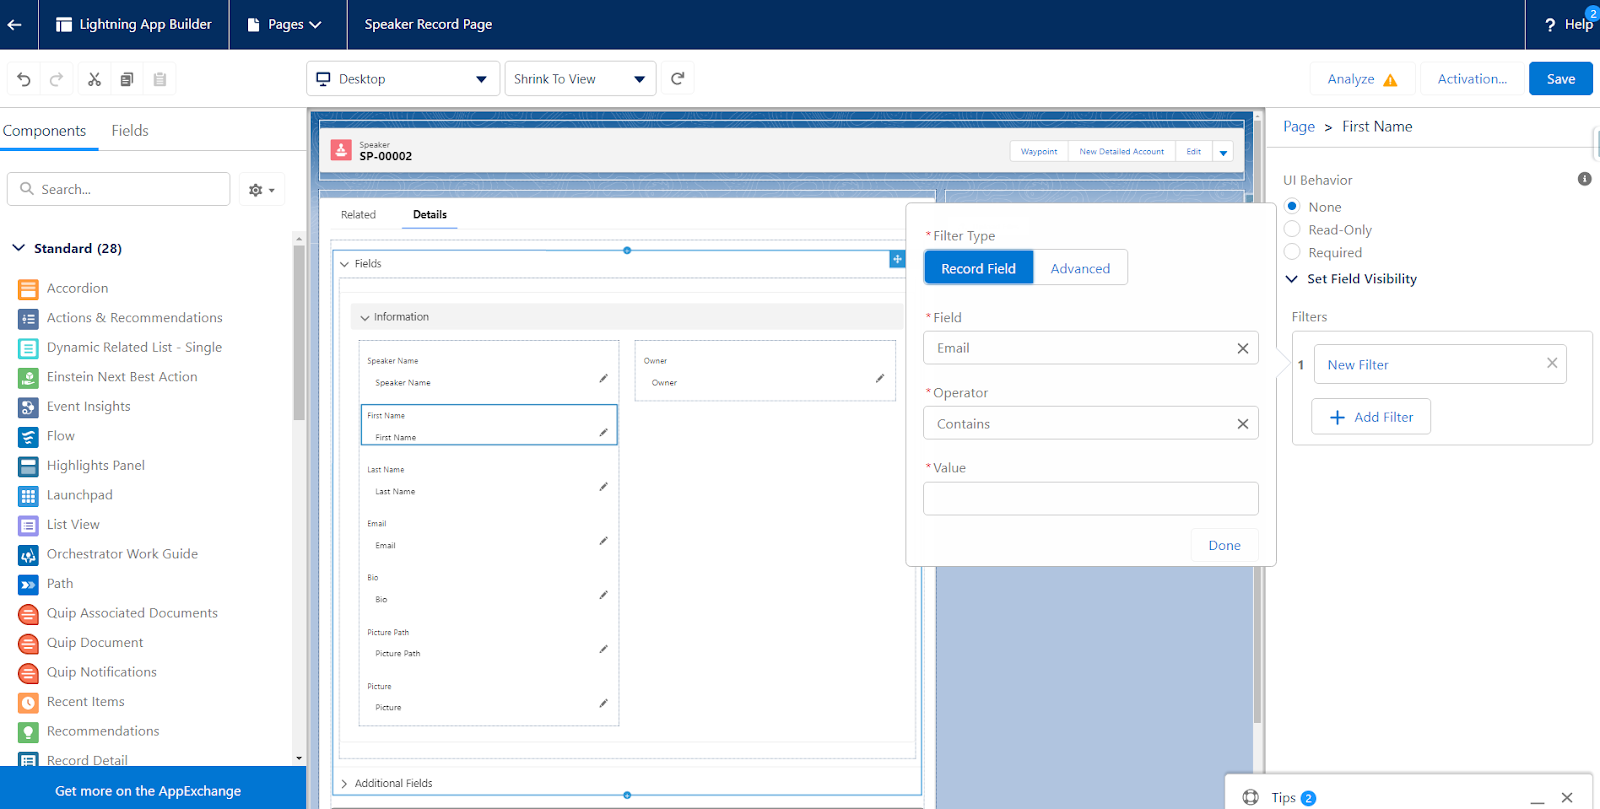
Task: Click the component Search box
Action: pos(119,189)
